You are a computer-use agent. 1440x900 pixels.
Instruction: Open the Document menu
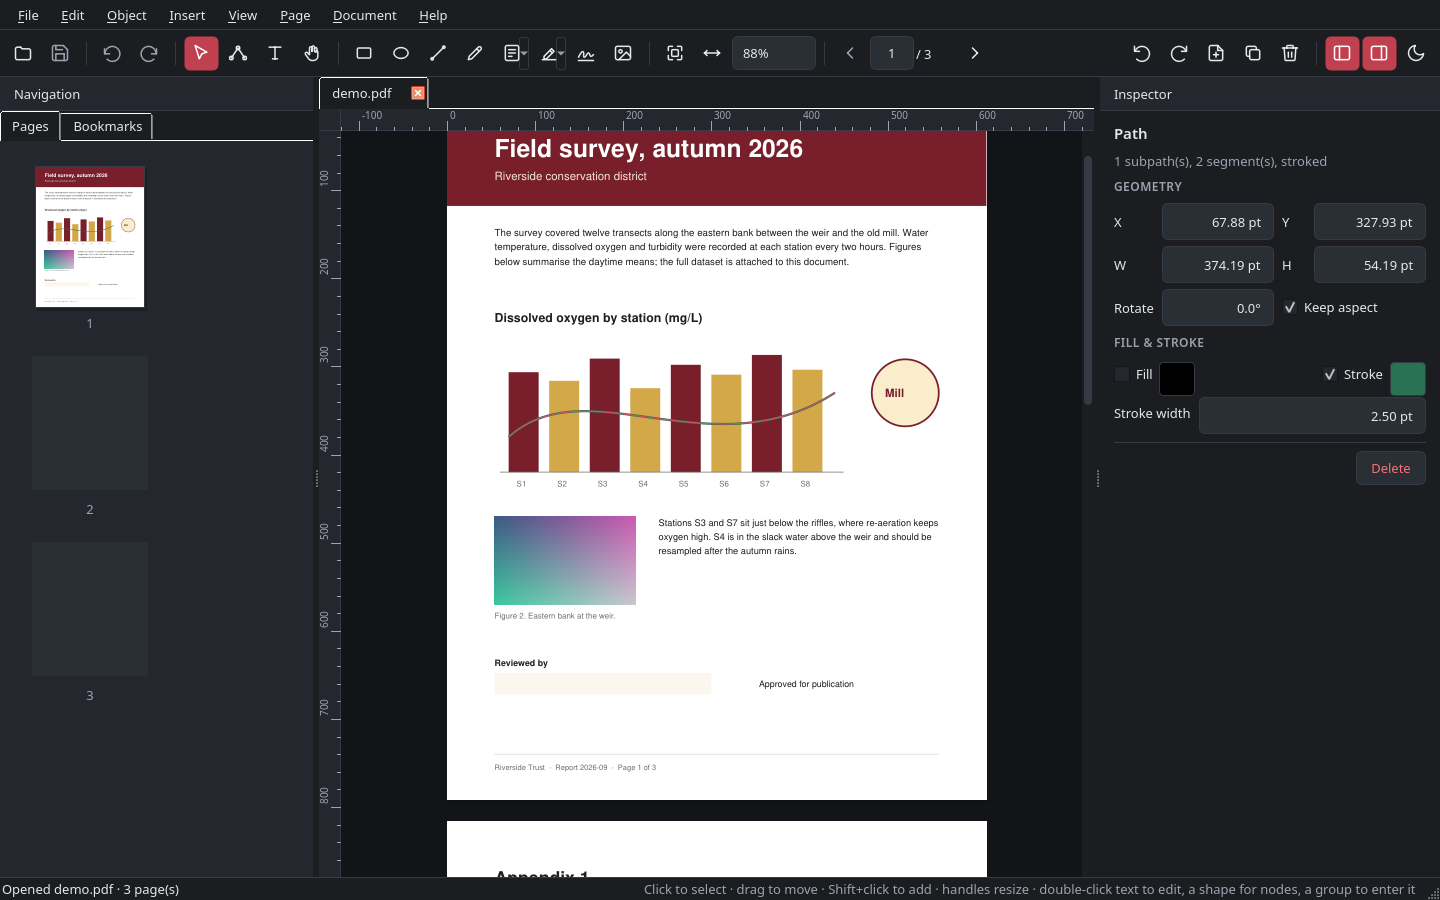[x=365, y=15]
